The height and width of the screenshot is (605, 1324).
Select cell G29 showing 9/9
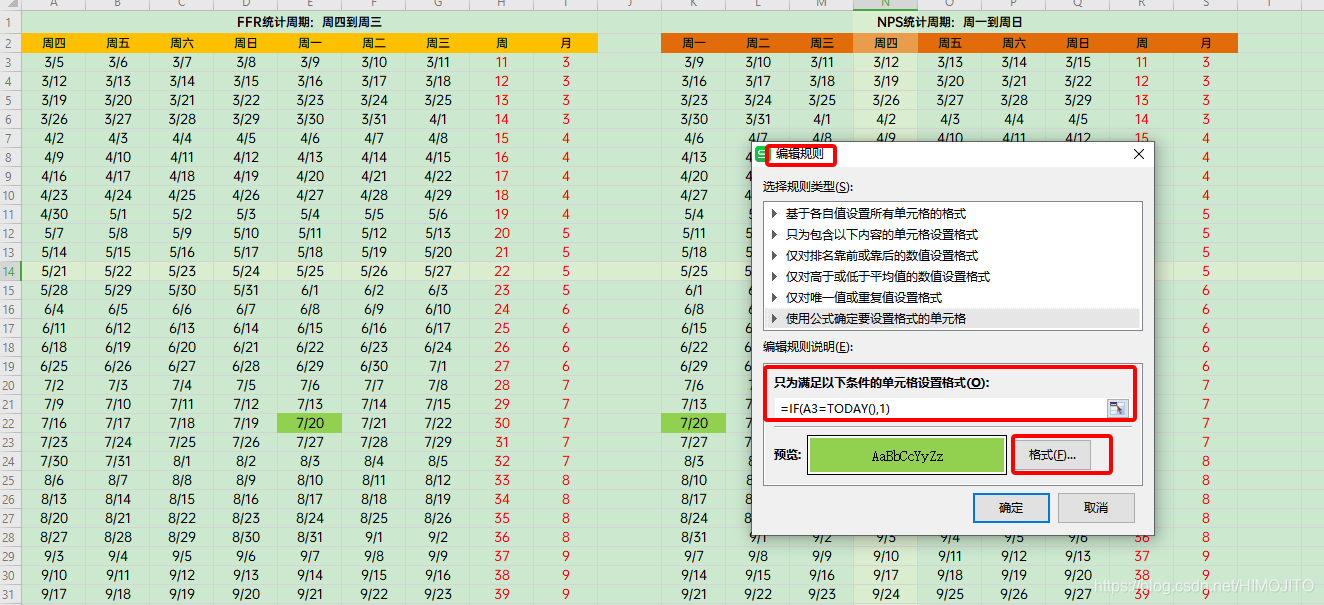[x=438, y=556]
